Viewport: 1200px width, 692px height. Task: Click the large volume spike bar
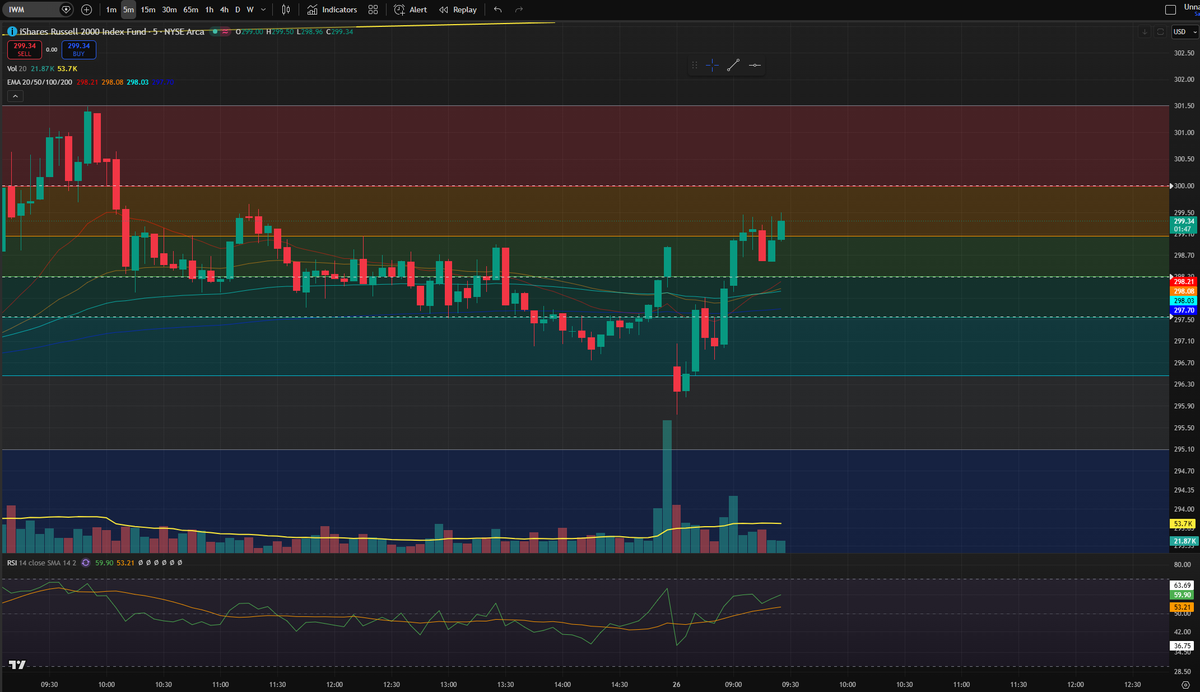pos(666,486)
